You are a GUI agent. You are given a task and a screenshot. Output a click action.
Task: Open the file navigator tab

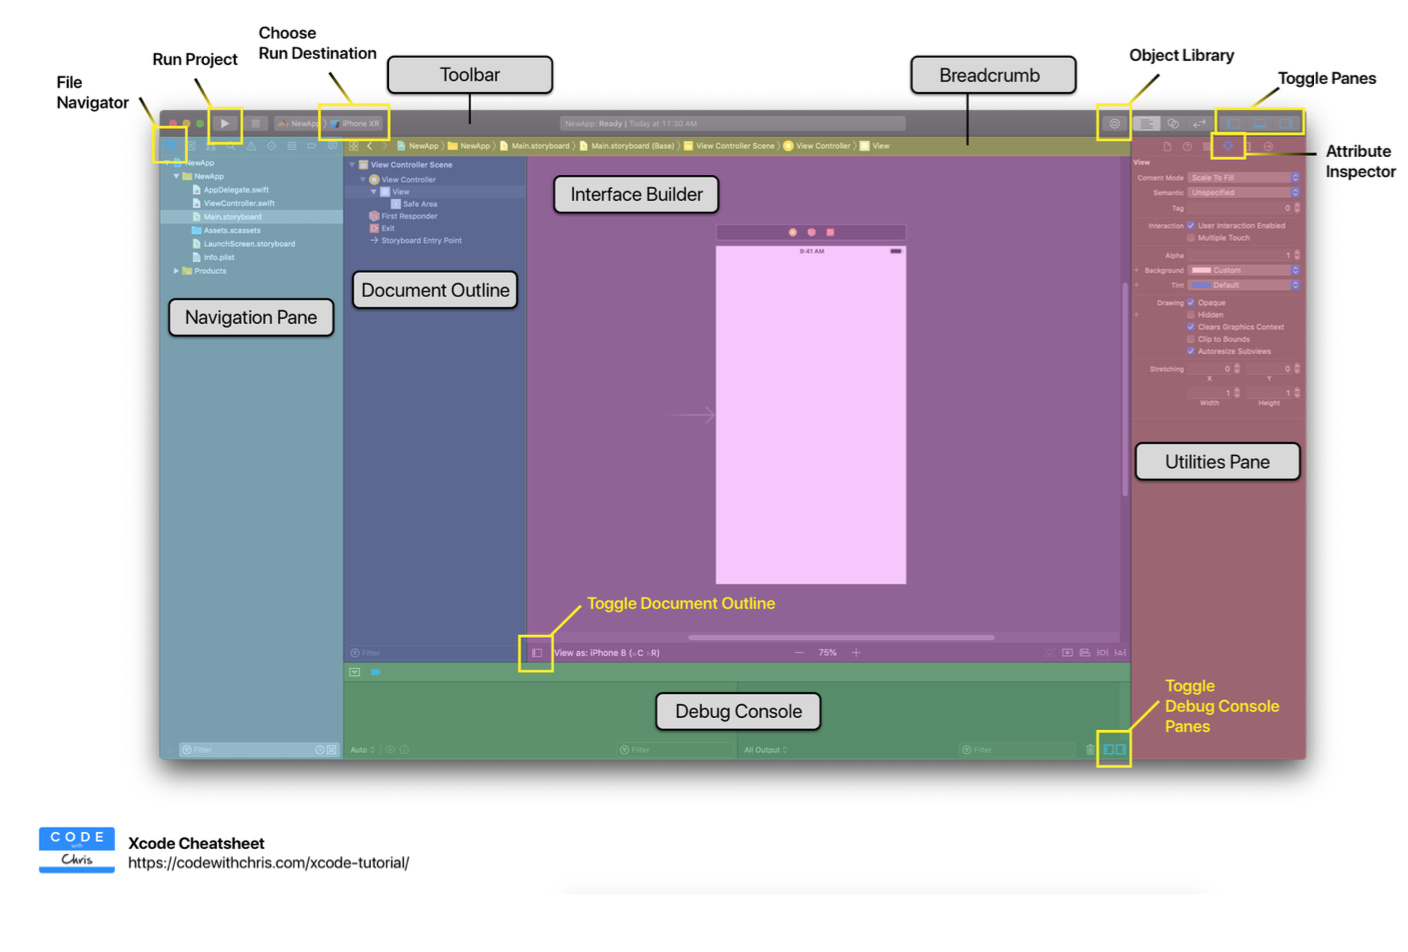pos(170,145)
